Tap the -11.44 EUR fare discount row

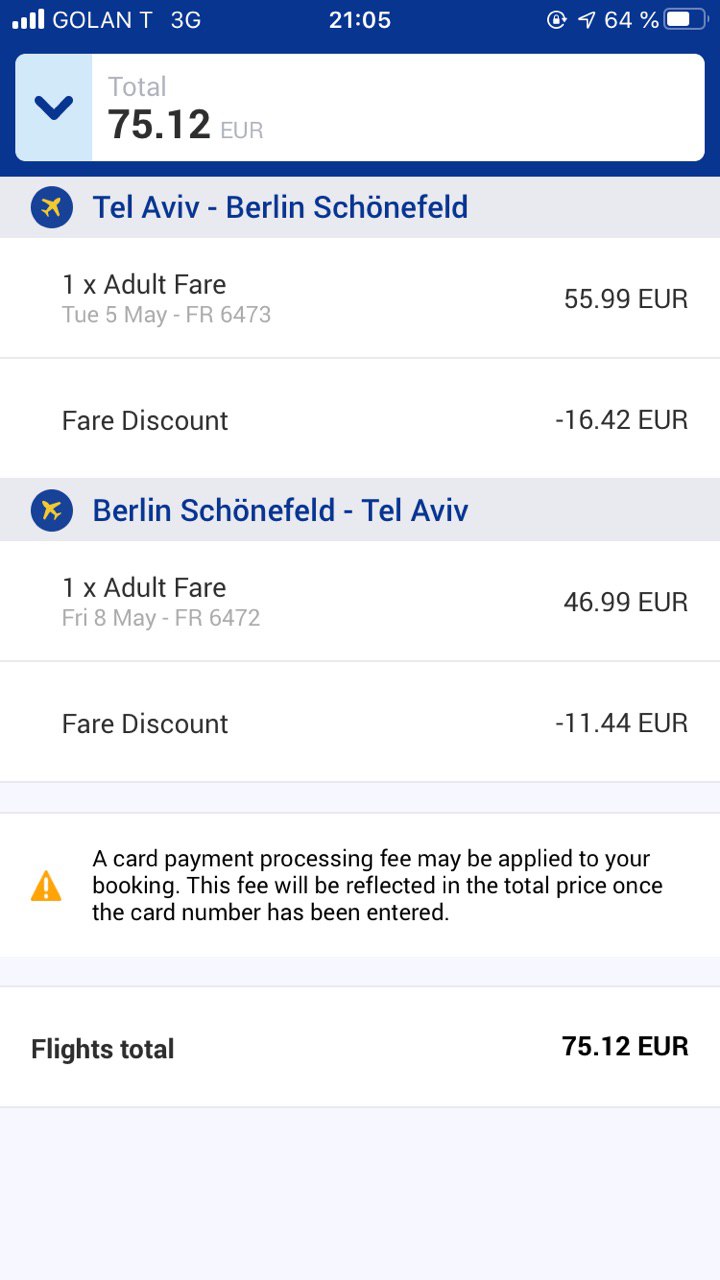tap(360, 722)
